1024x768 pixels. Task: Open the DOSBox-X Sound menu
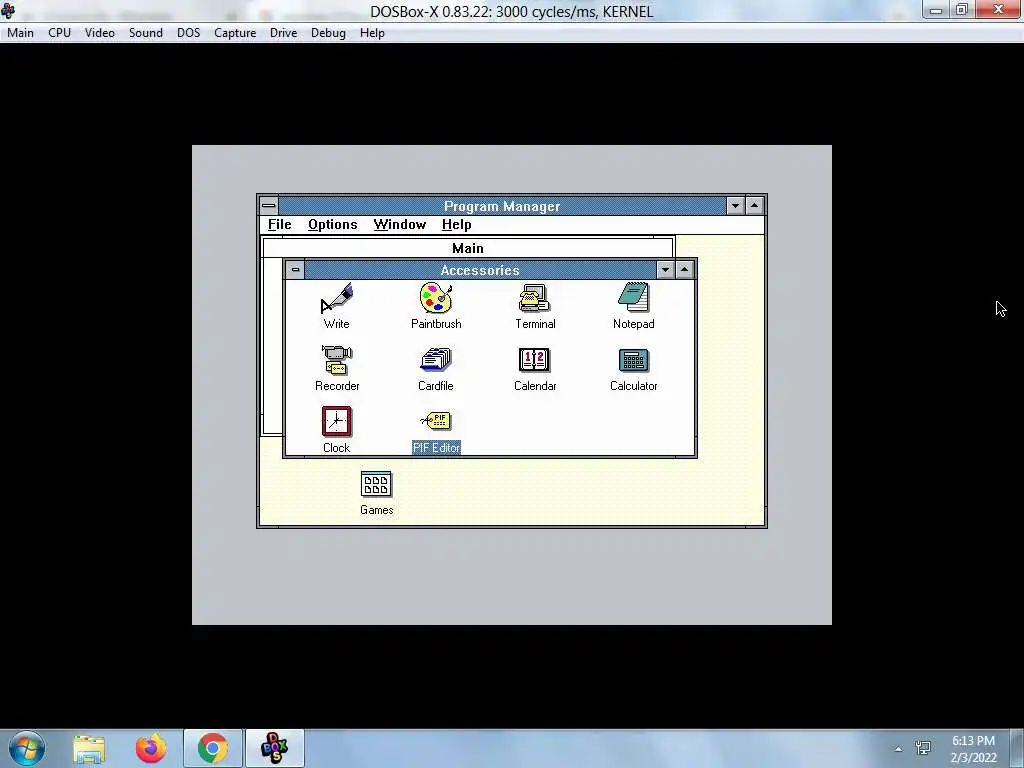tap(146, 33)
